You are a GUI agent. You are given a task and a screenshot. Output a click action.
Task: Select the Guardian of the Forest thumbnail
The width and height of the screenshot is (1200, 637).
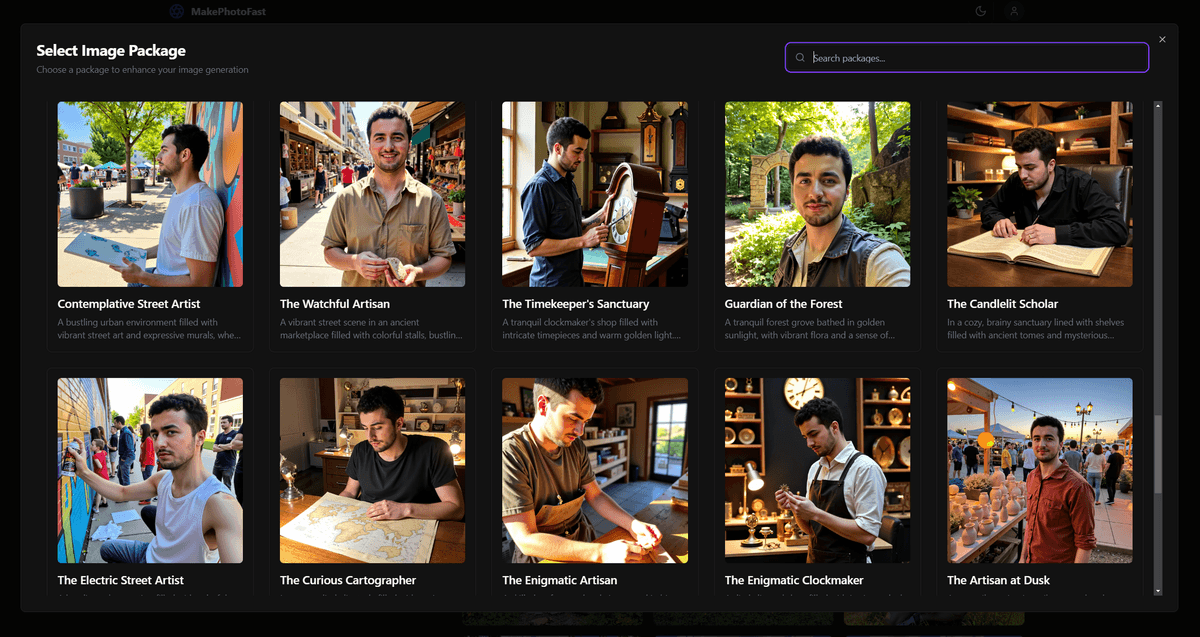[817, 194]
